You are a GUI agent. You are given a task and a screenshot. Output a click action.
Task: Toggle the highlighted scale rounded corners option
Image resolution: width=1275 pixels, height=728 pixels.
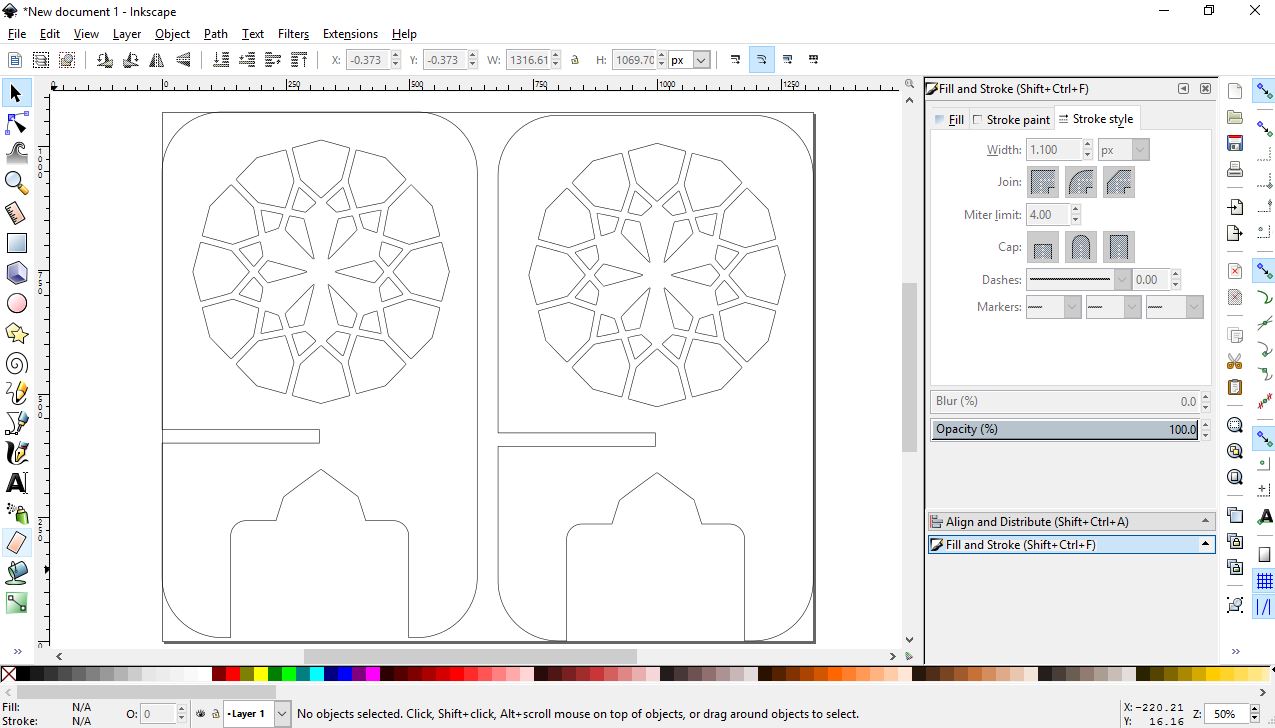pos(761,60)
